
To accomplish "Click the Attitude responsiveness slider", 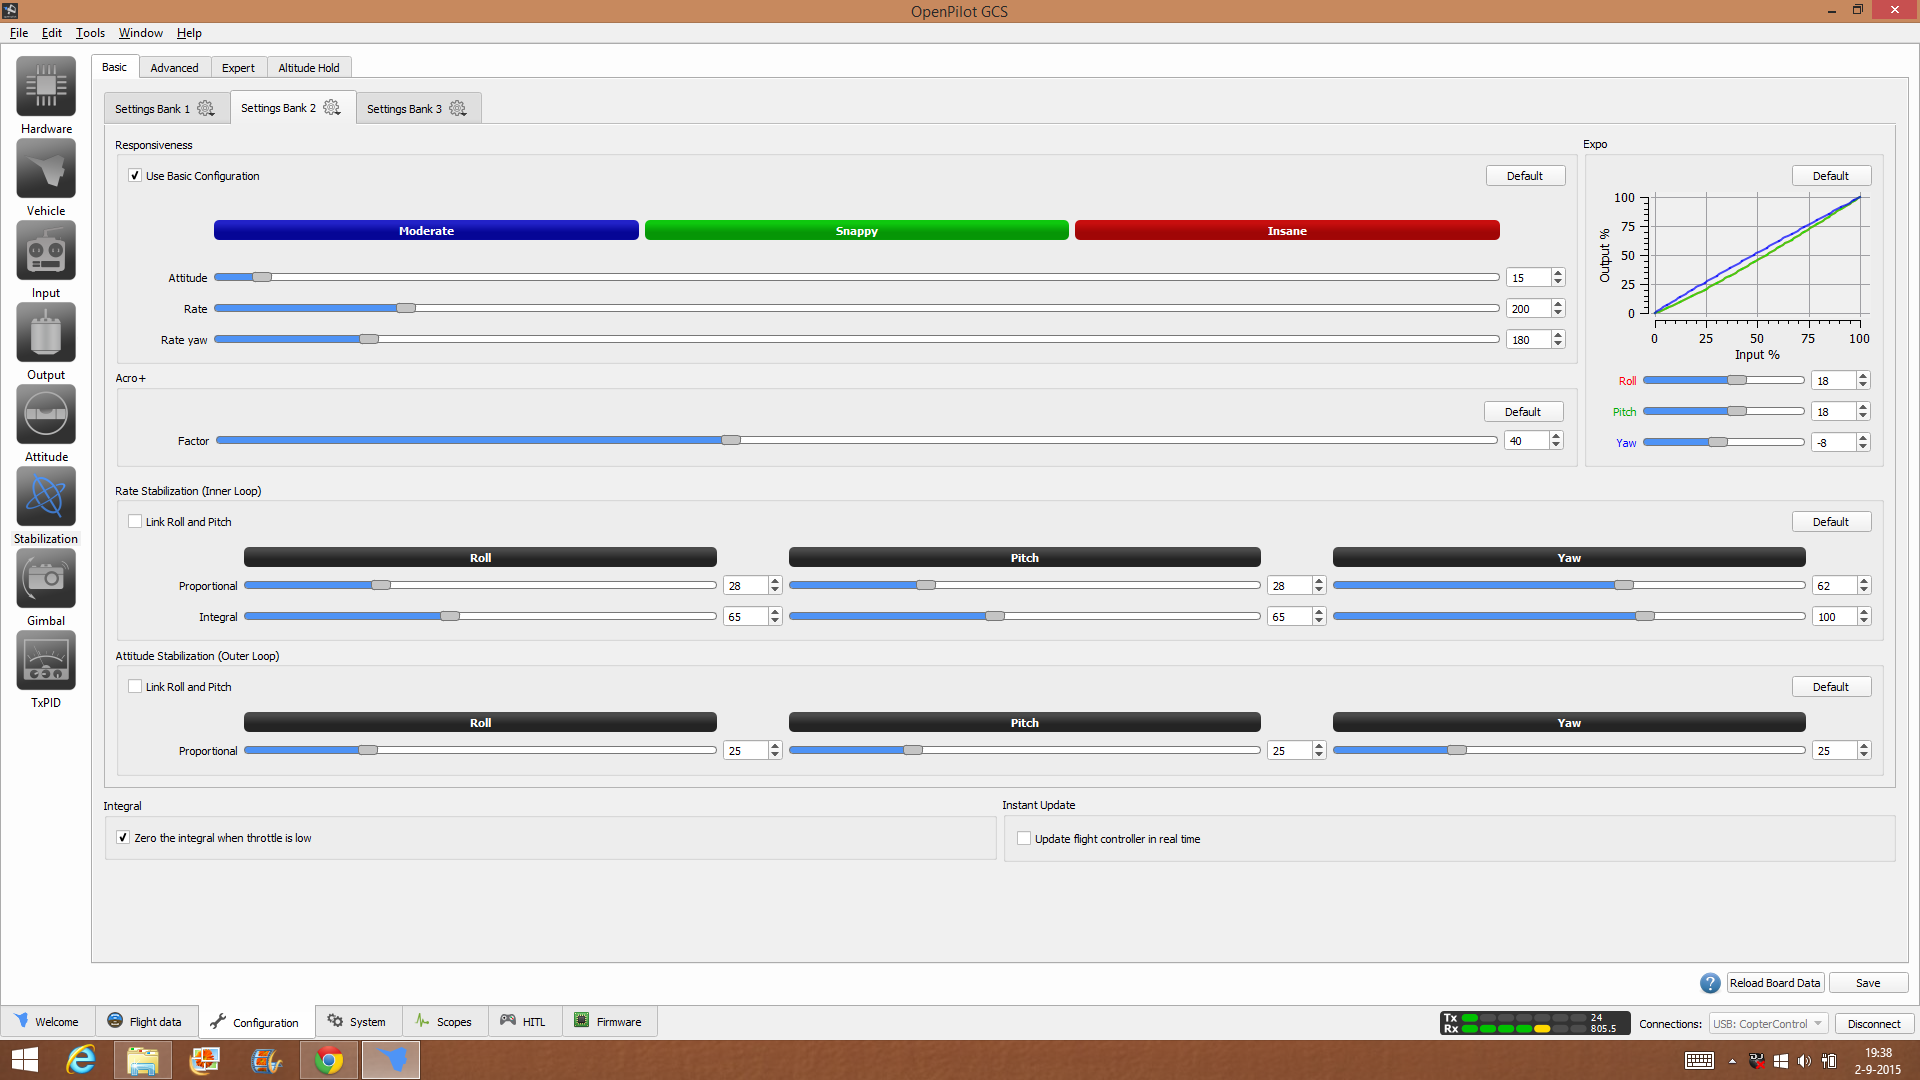I will click(x=857, y=277).
